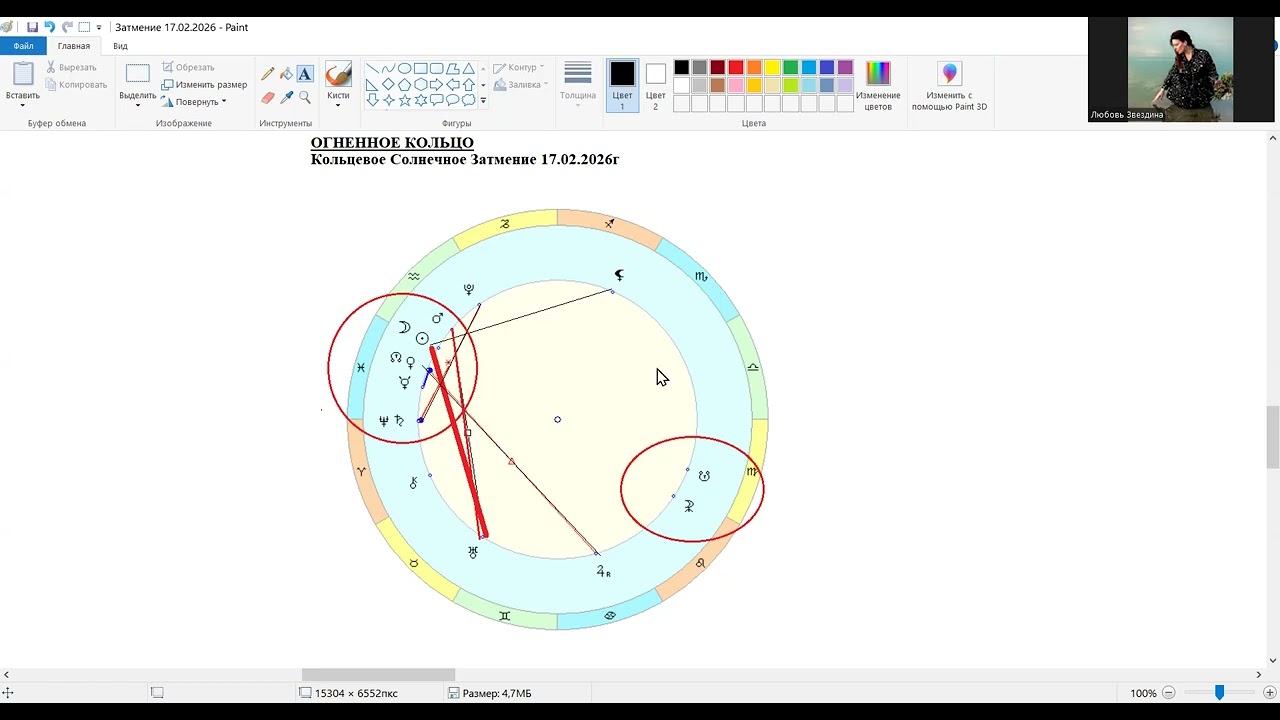Pick the red color swatch

coord(736,68)
